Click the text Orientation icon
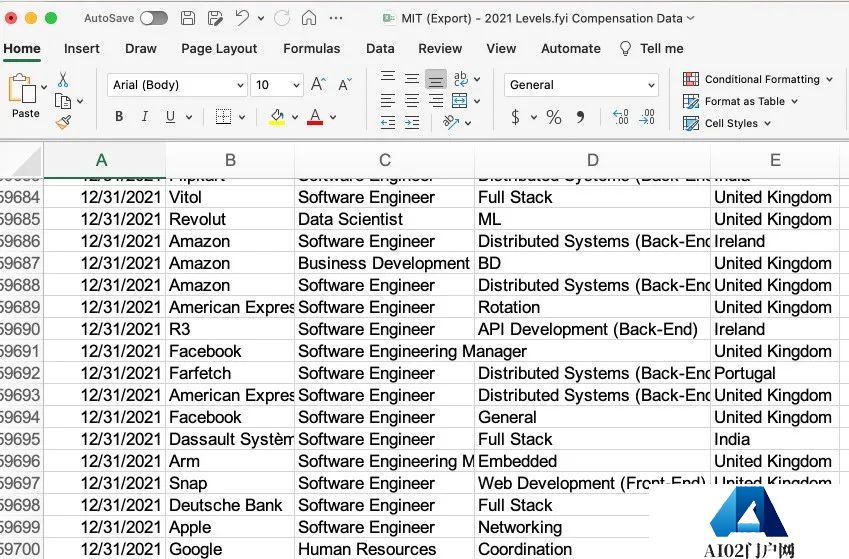This screenshot has width=849, height=559. click(x=451, y=122)
